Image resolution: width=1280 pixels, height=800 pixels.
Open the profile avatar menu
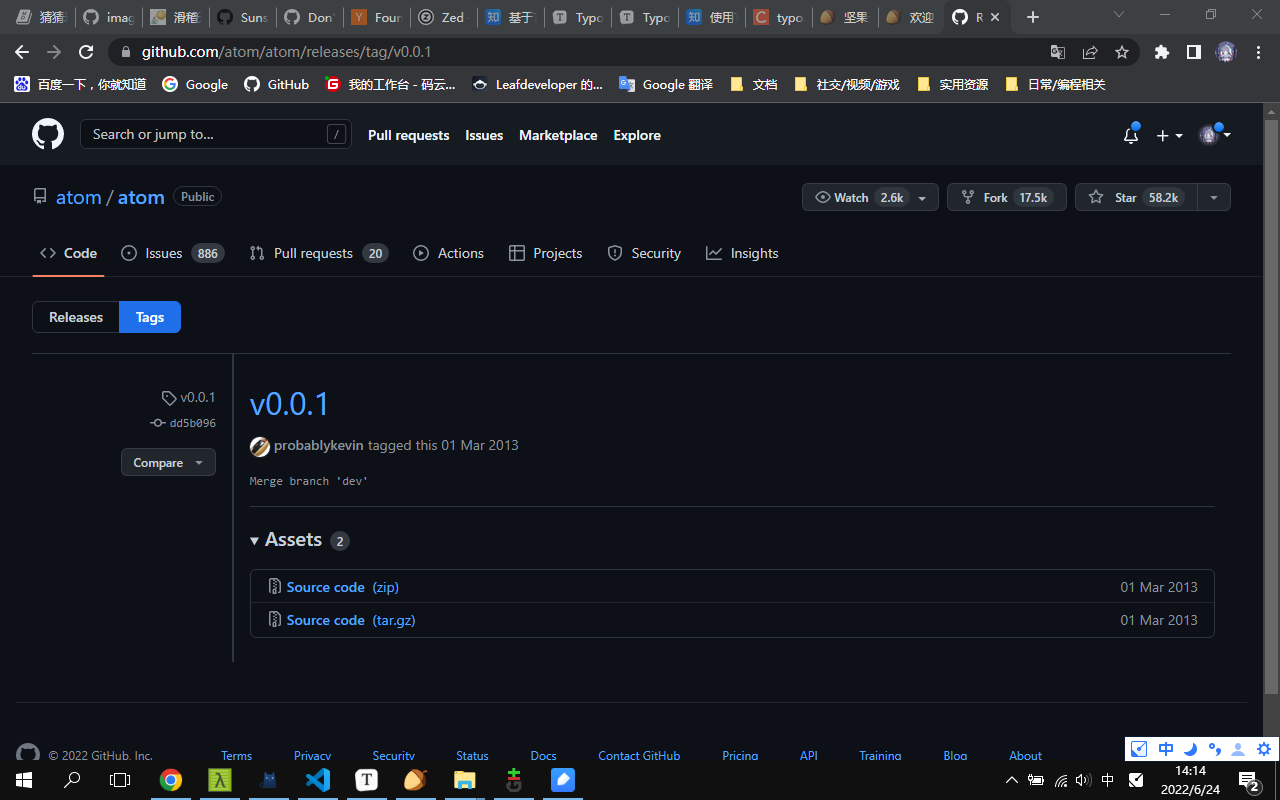[x=1214, y=135]
